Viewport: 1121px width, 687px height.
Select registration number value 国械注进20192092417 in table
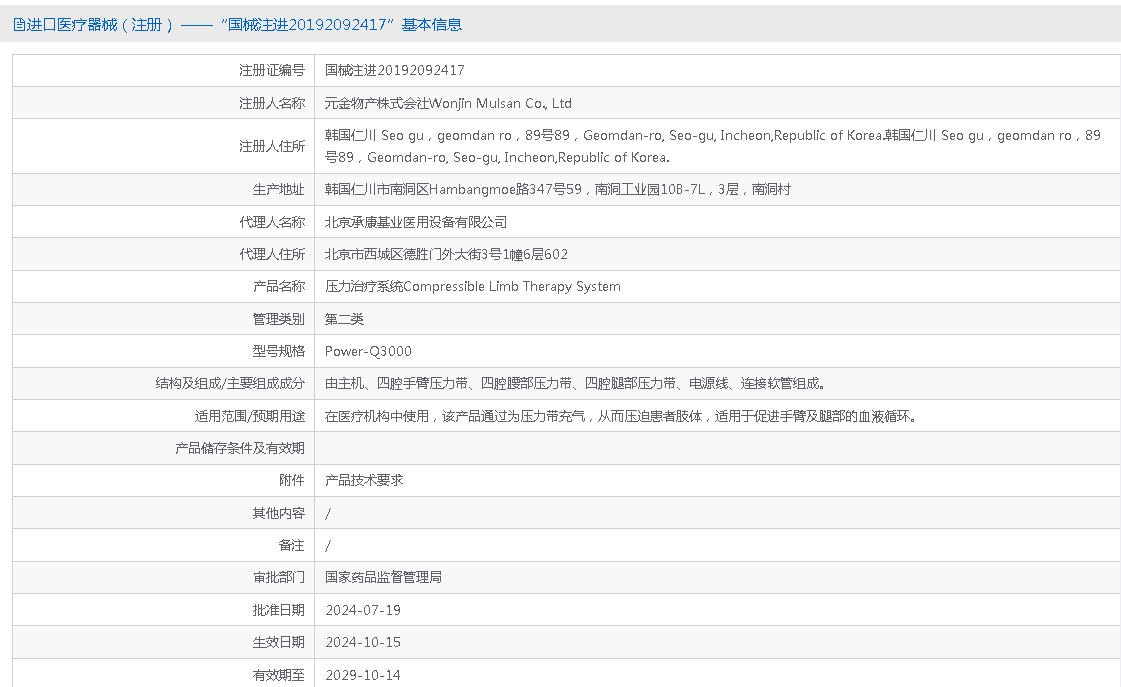(x=395, y=70)
